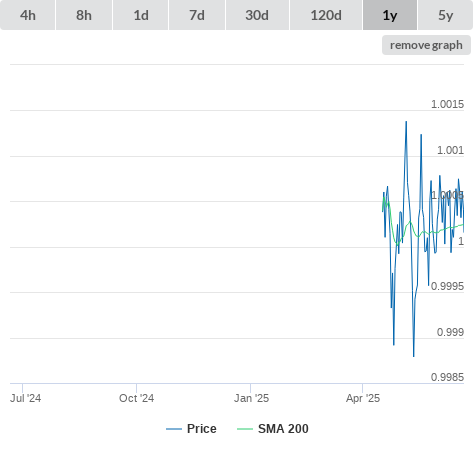
Task: Click the green SMA 200 legend line marker
Action: coord(245,429)
